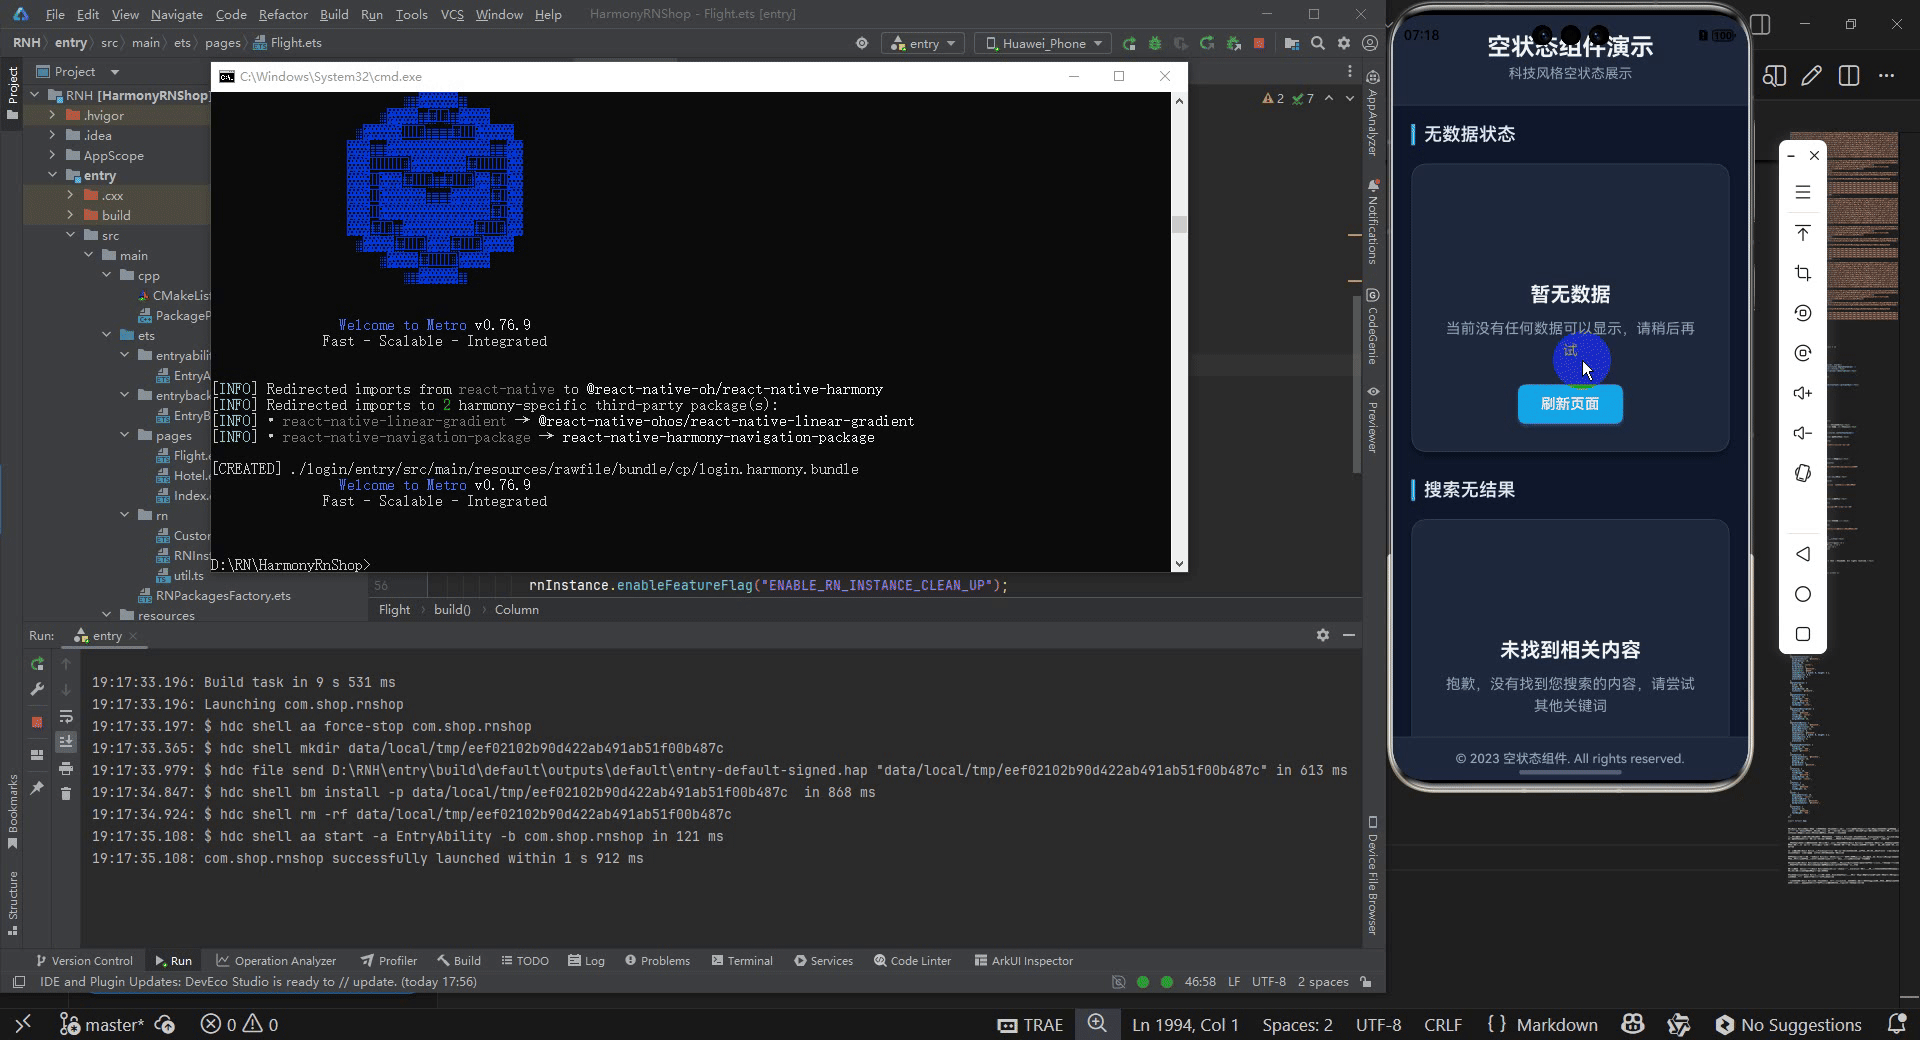Expand the .hvigor folder
Image resolution: width=1920 pixels, height=1040 pixels.
[53, 115]
